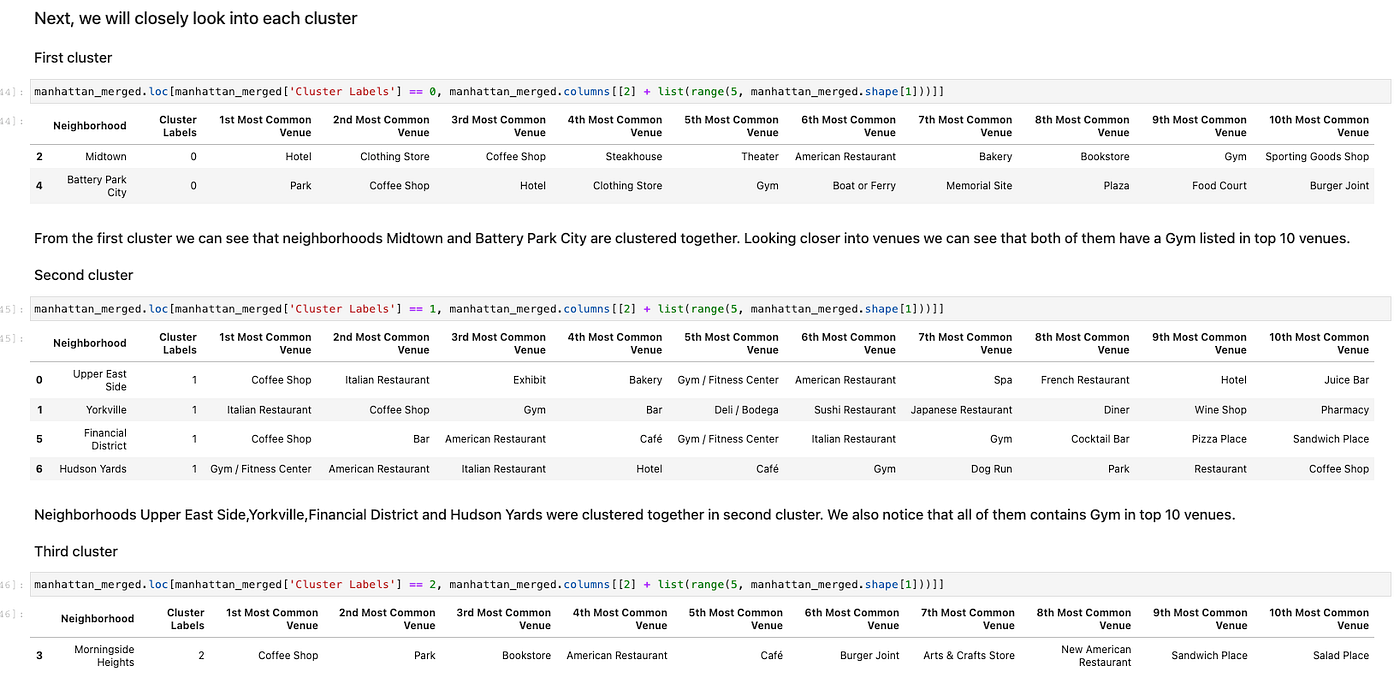Screen dimensions: 1400x697
Task: Click the Bakery cell in Upper East Side row
Action: pyautogui.click(x=645, y=380)
